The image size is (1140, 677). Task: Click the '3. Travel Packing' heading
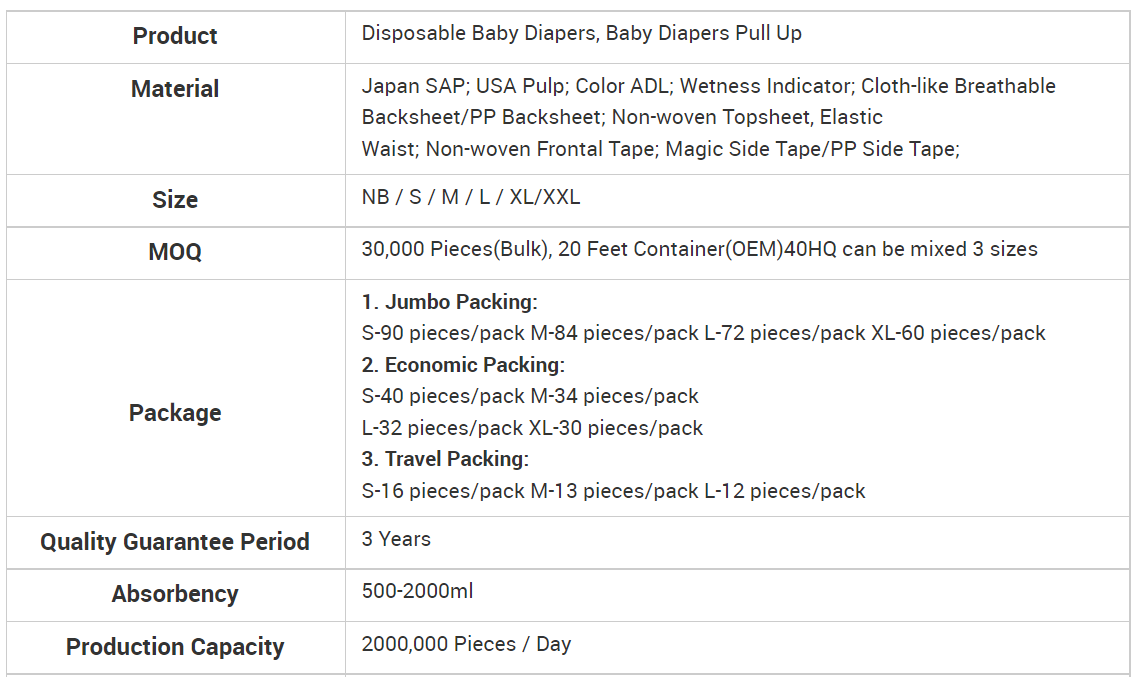coord(446,459)
